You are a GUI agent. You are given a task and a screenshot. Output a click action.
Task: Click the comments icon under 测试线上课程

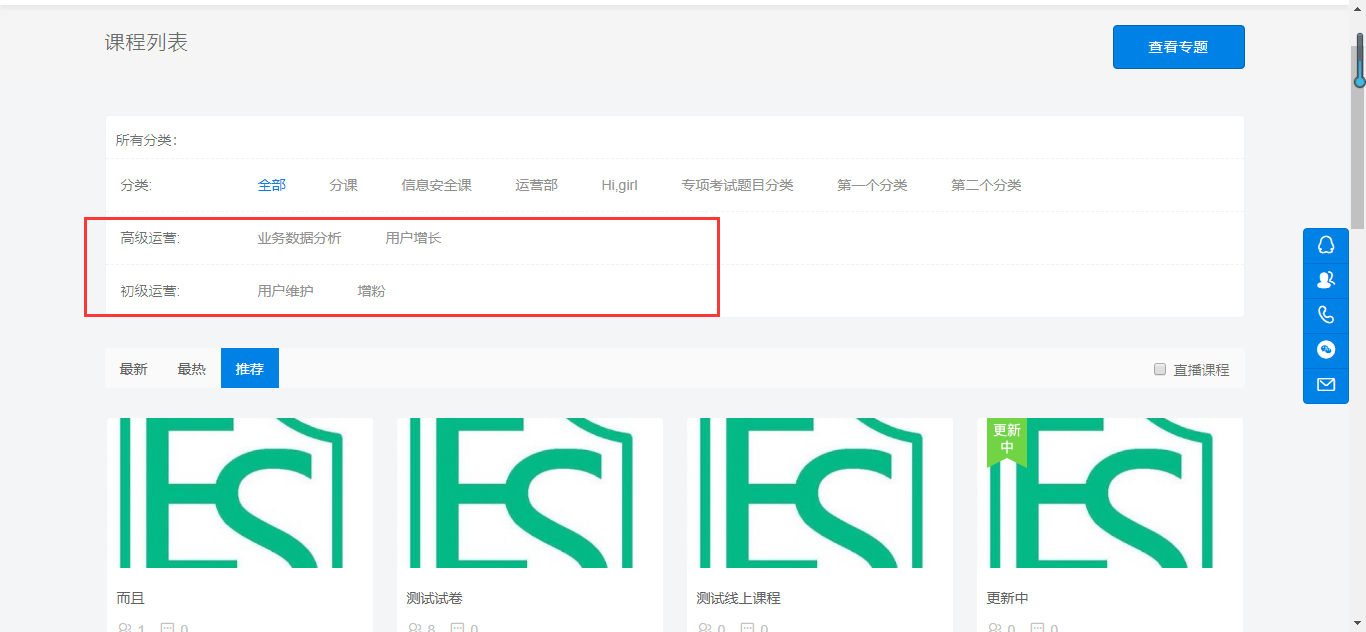pos(747,628)
